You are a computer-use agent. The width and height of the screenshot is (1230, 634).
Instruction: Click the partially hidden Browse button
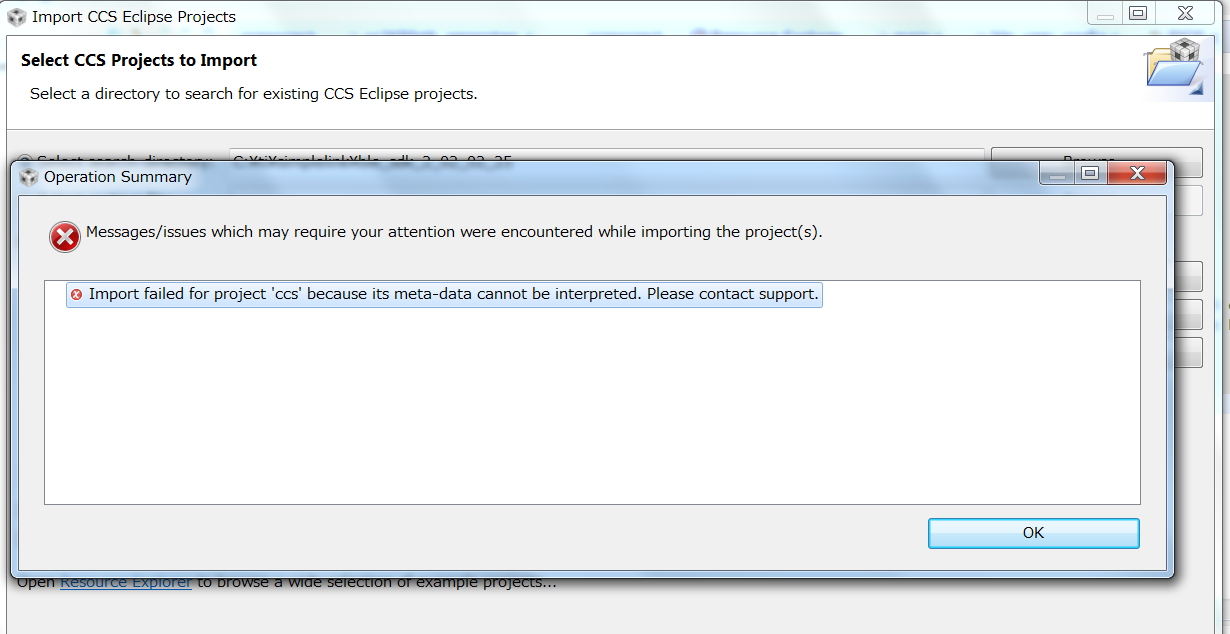(1096, 158)
